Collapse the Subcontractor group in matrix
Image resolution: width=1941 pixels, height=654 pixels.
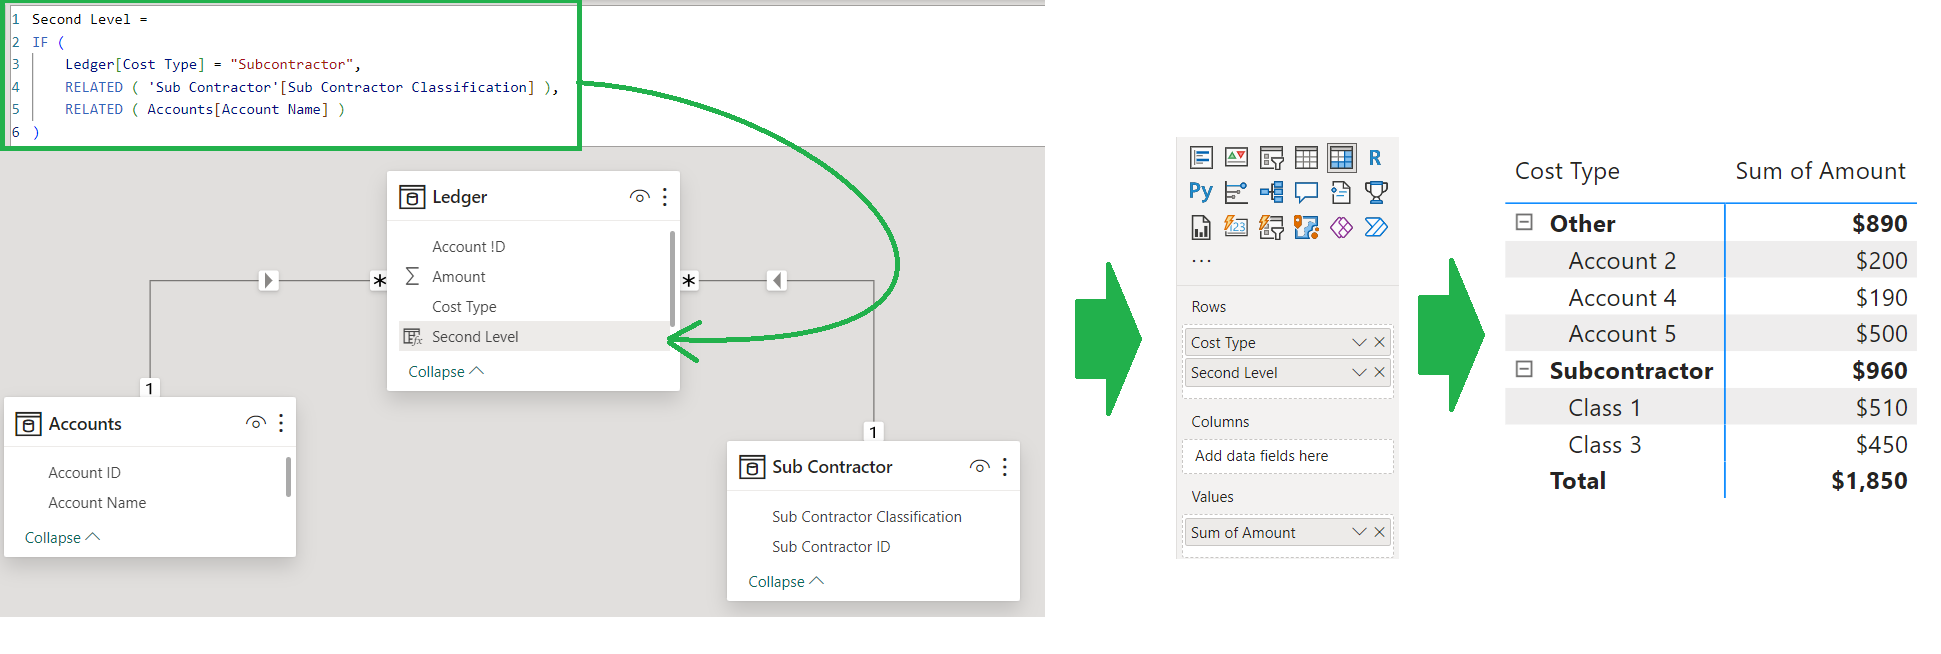click(x=1524, y=369)
